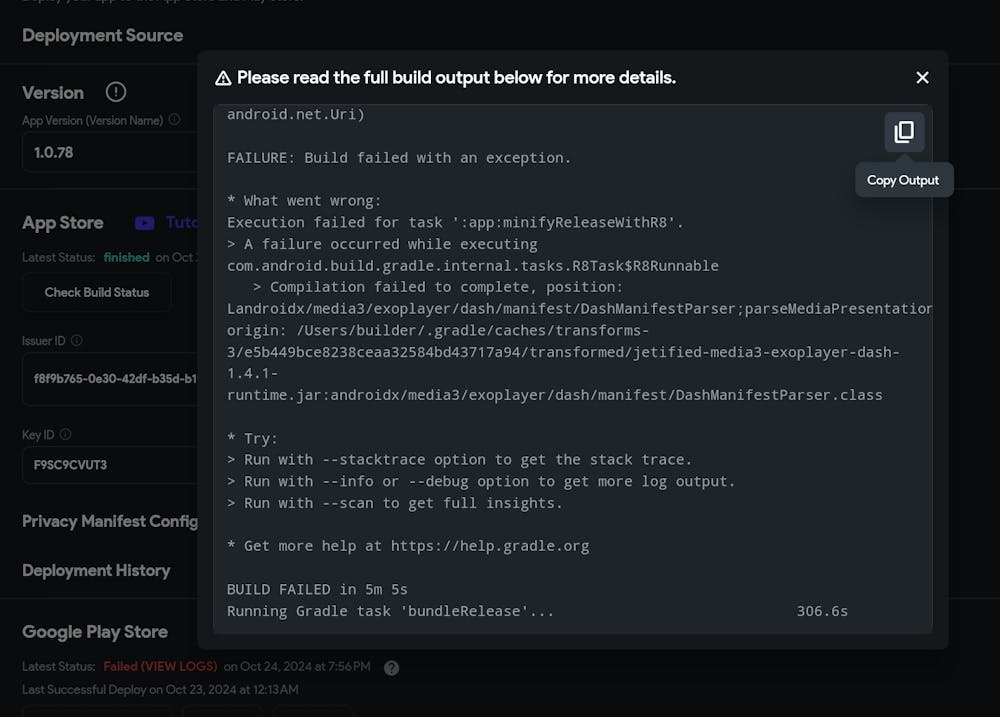
Task: Click info icon beside Key ID
Action: (65, 434)
